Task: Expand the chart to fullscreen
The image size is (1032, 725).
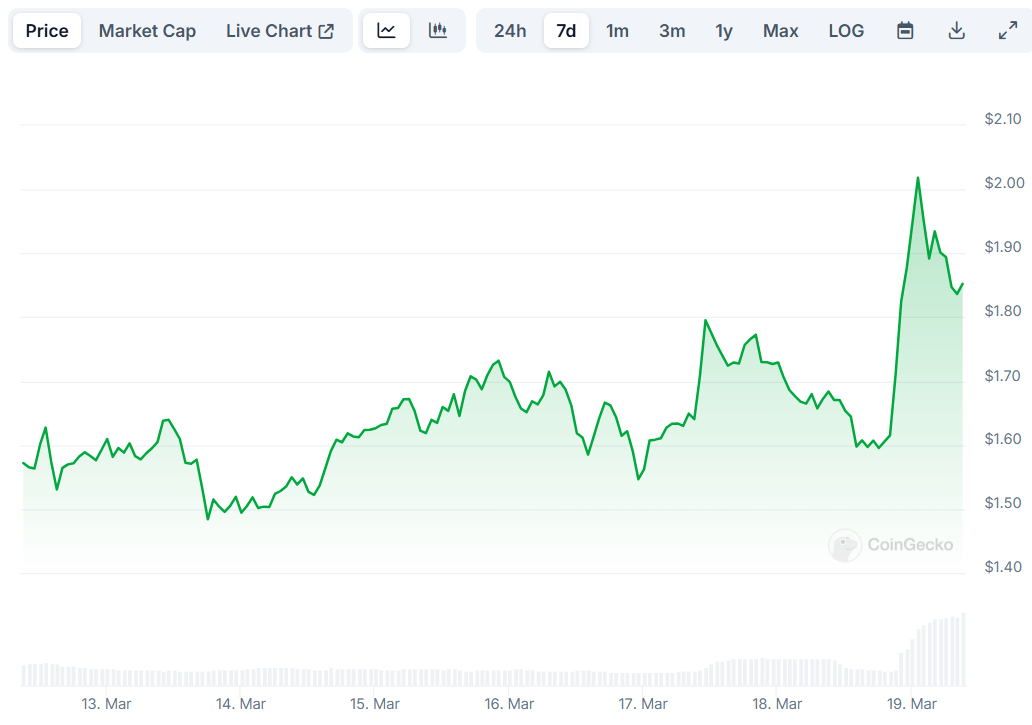Action: pyautogui.click(x=1008, y=31)
